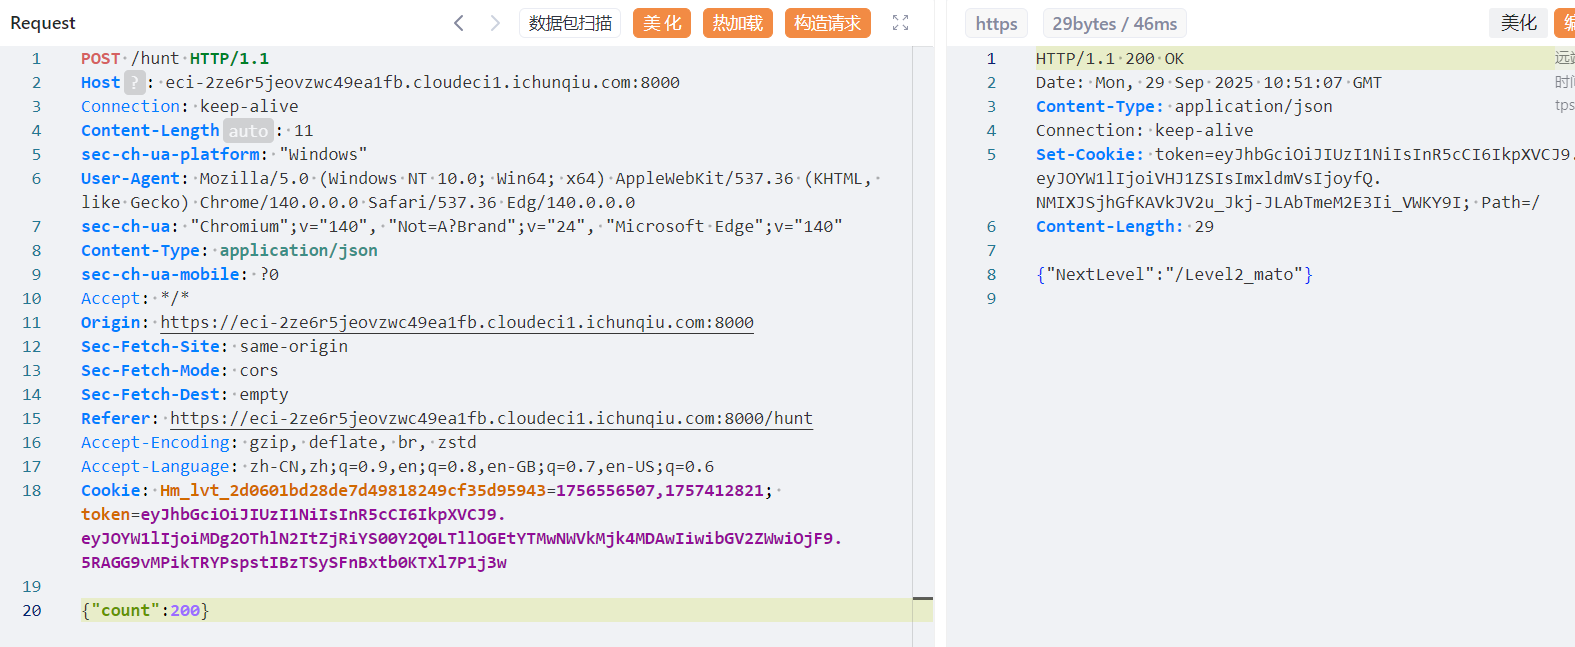This screenshot has height=647, width=1575.
Task: Open the 热加载 hot reload editor
Action: coord(738,23)
